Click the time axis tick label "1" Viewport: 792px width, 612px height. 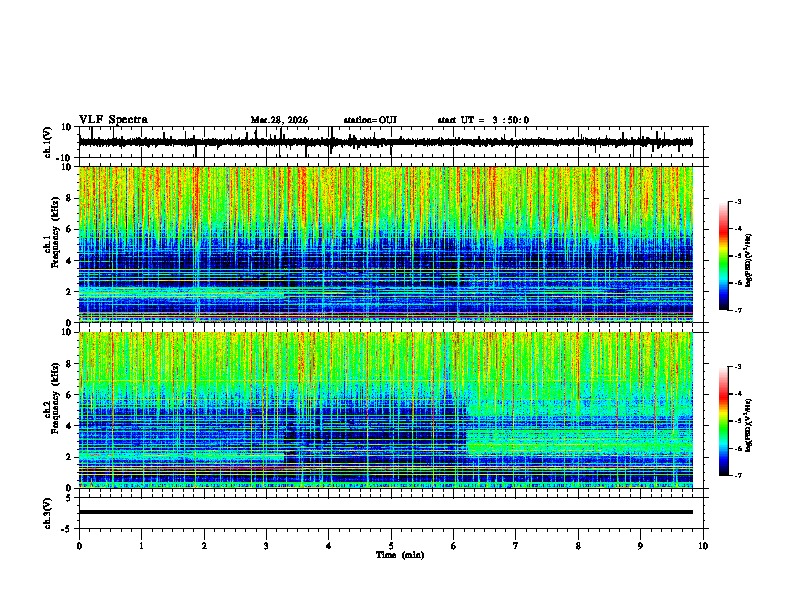coord(141,546)
